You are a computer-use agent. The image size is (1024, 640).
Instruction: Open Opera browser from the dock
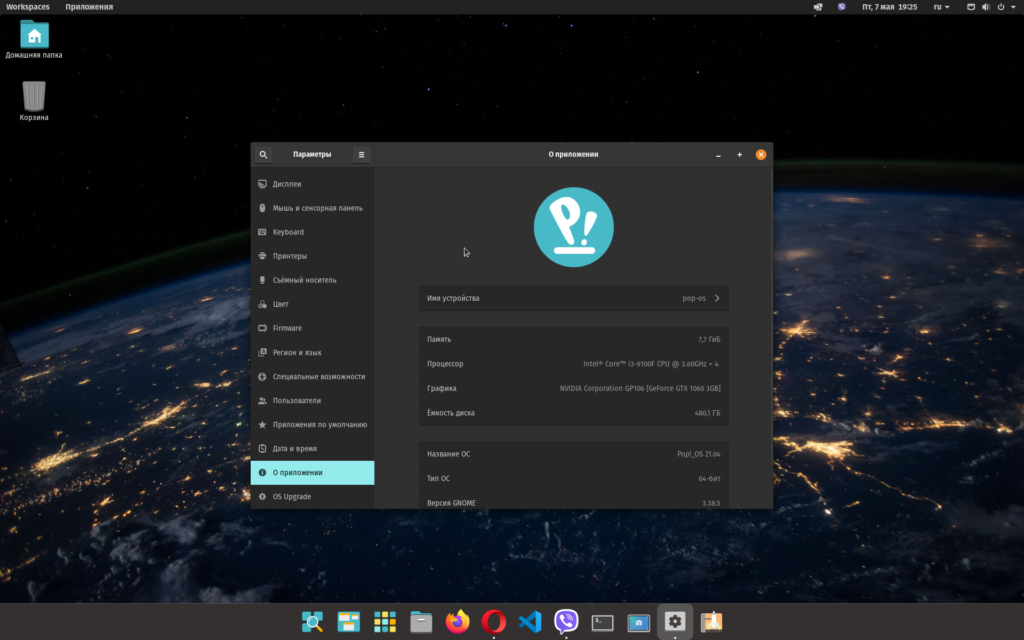tap(494, 622)
